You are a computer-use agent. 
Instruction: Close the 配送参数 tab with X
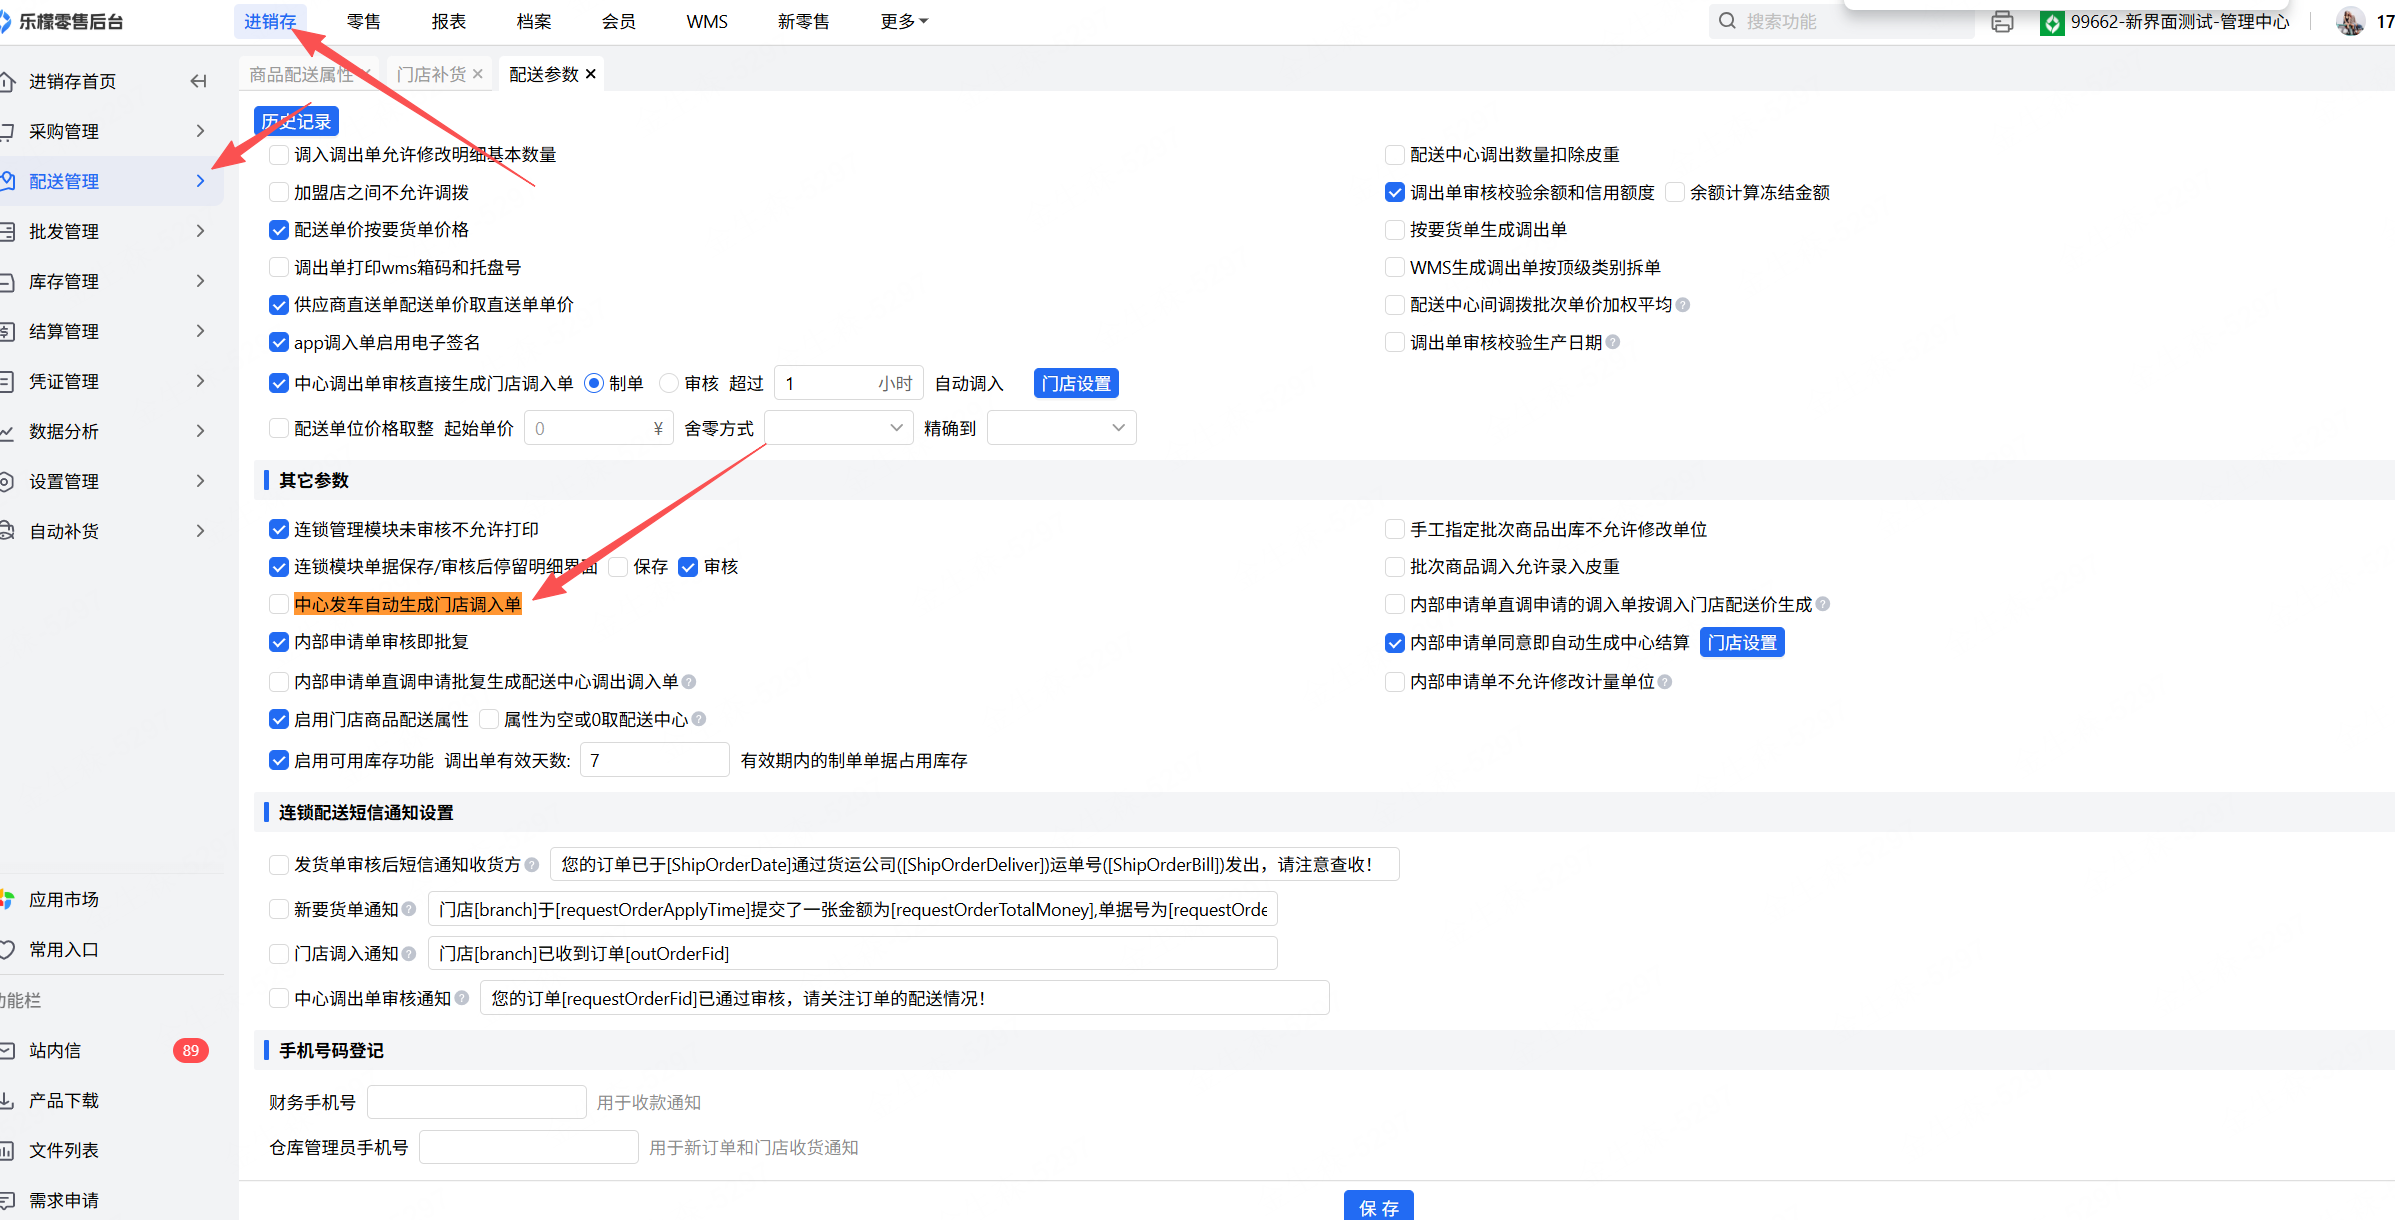click(591, 74)
